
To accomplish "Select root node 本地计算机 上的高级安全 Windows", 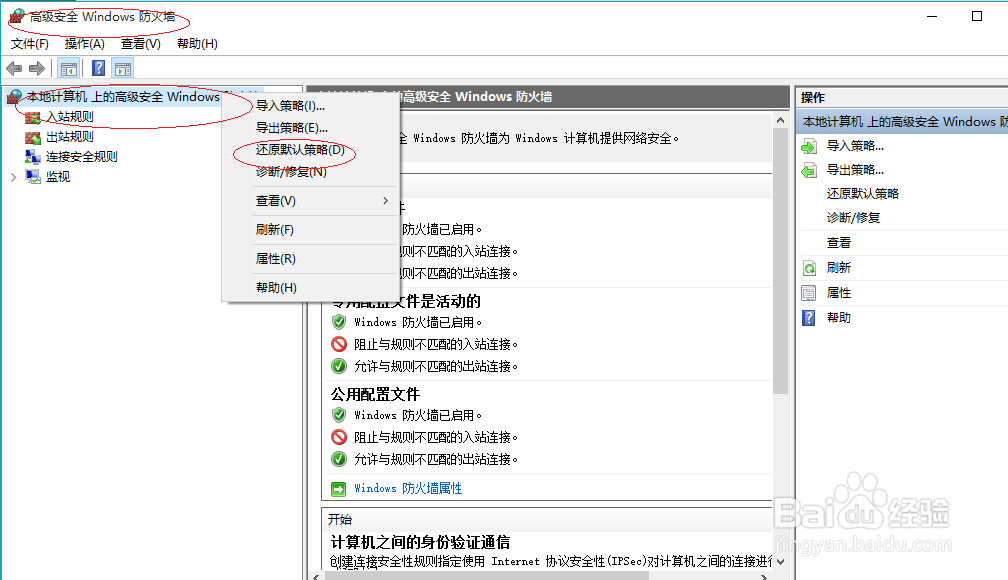I will 123,97.
